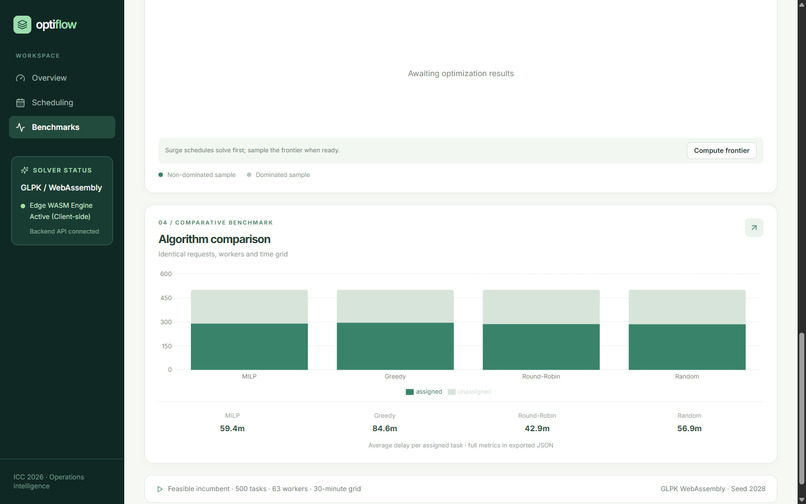This screenshot has height=504, width=806.
Task: Click the 'GLPK WebAssembly · Seed 2028' text
Action: click(x=713, y=489)
